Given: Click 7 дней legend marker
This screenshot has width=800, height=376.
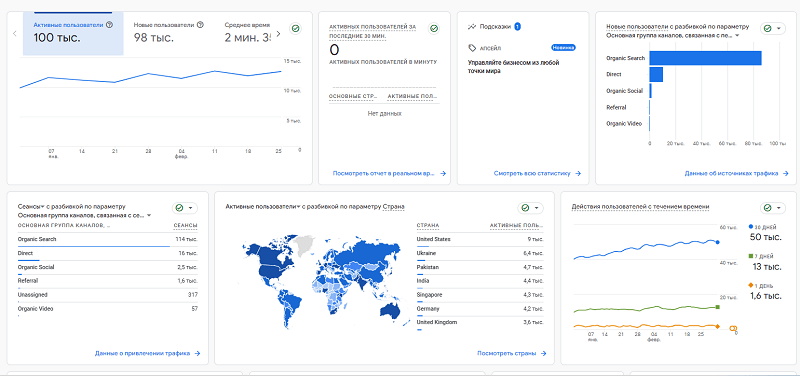Looking at the screenshot, I should click(750, 255).
